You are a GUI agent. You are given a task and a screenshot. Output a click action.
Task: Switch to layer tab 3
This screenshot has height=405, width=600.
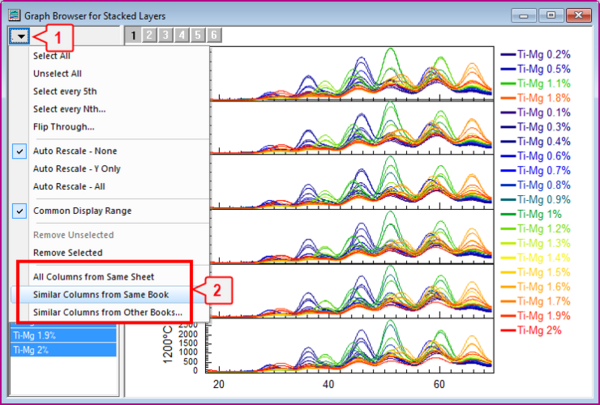(165, 35)
